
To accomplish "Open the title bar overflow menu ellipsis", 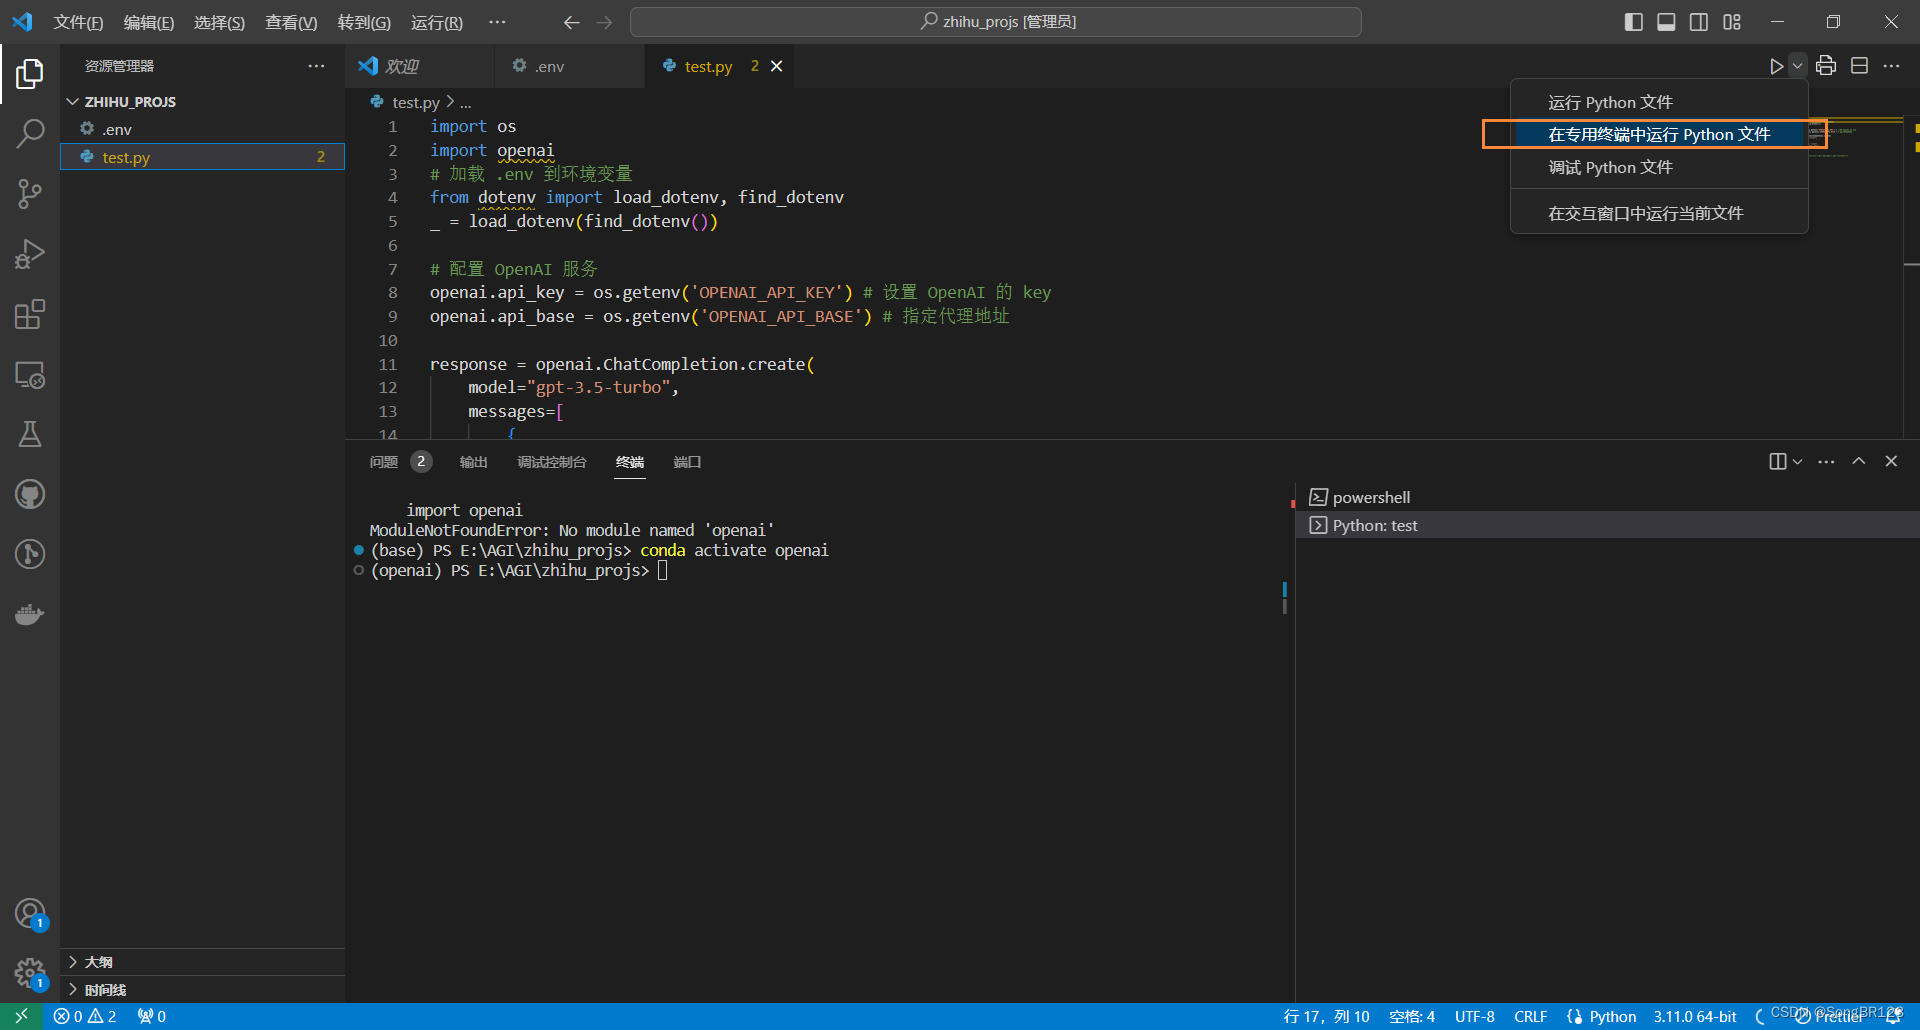I will pyautogui.click(x=497, y=22).
